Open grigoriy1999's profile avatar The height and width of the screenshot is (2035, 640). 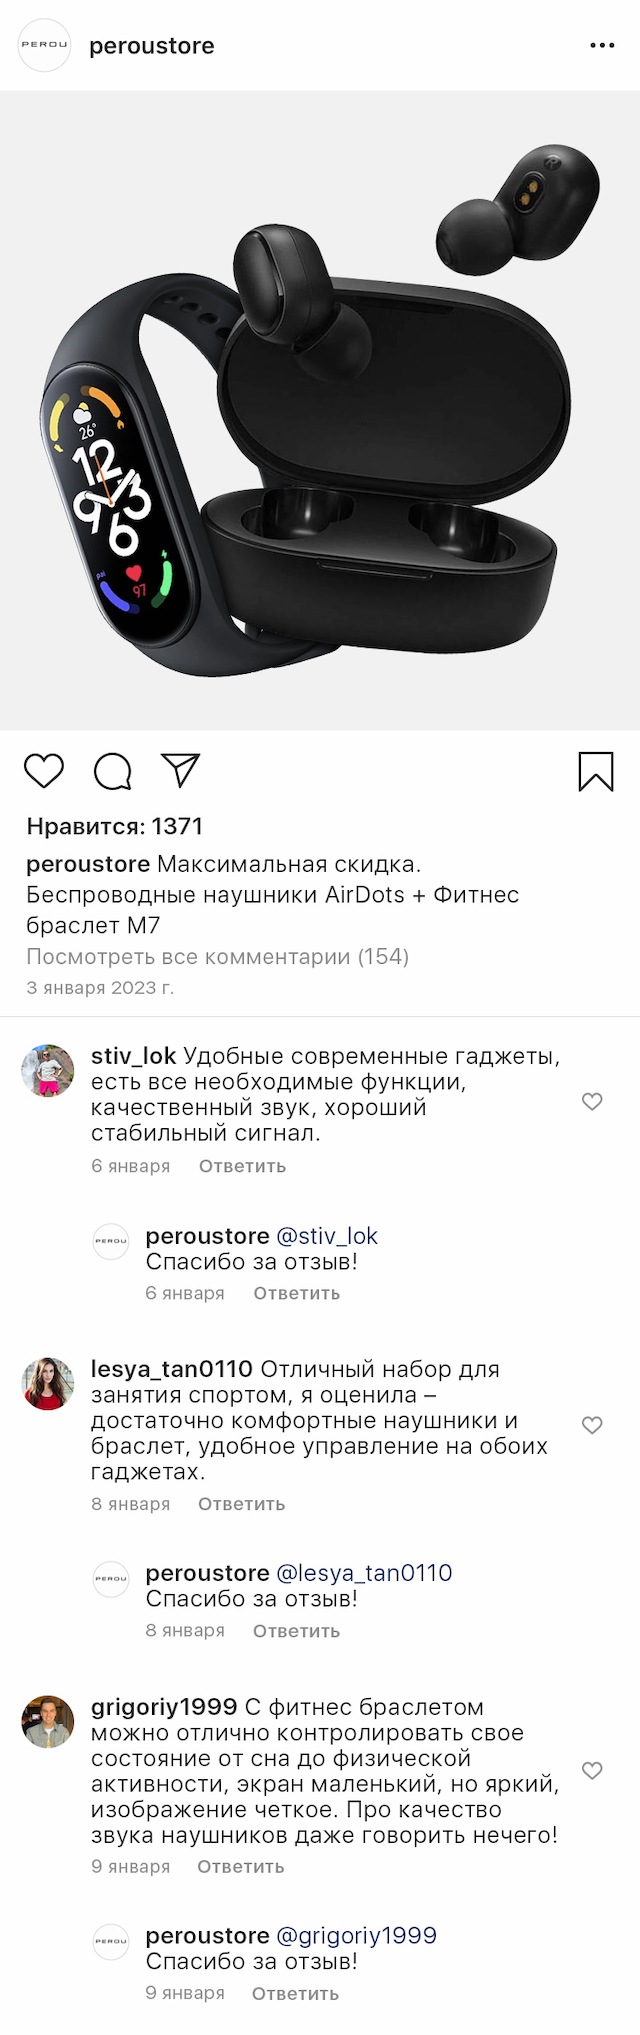pos(48,1722)
